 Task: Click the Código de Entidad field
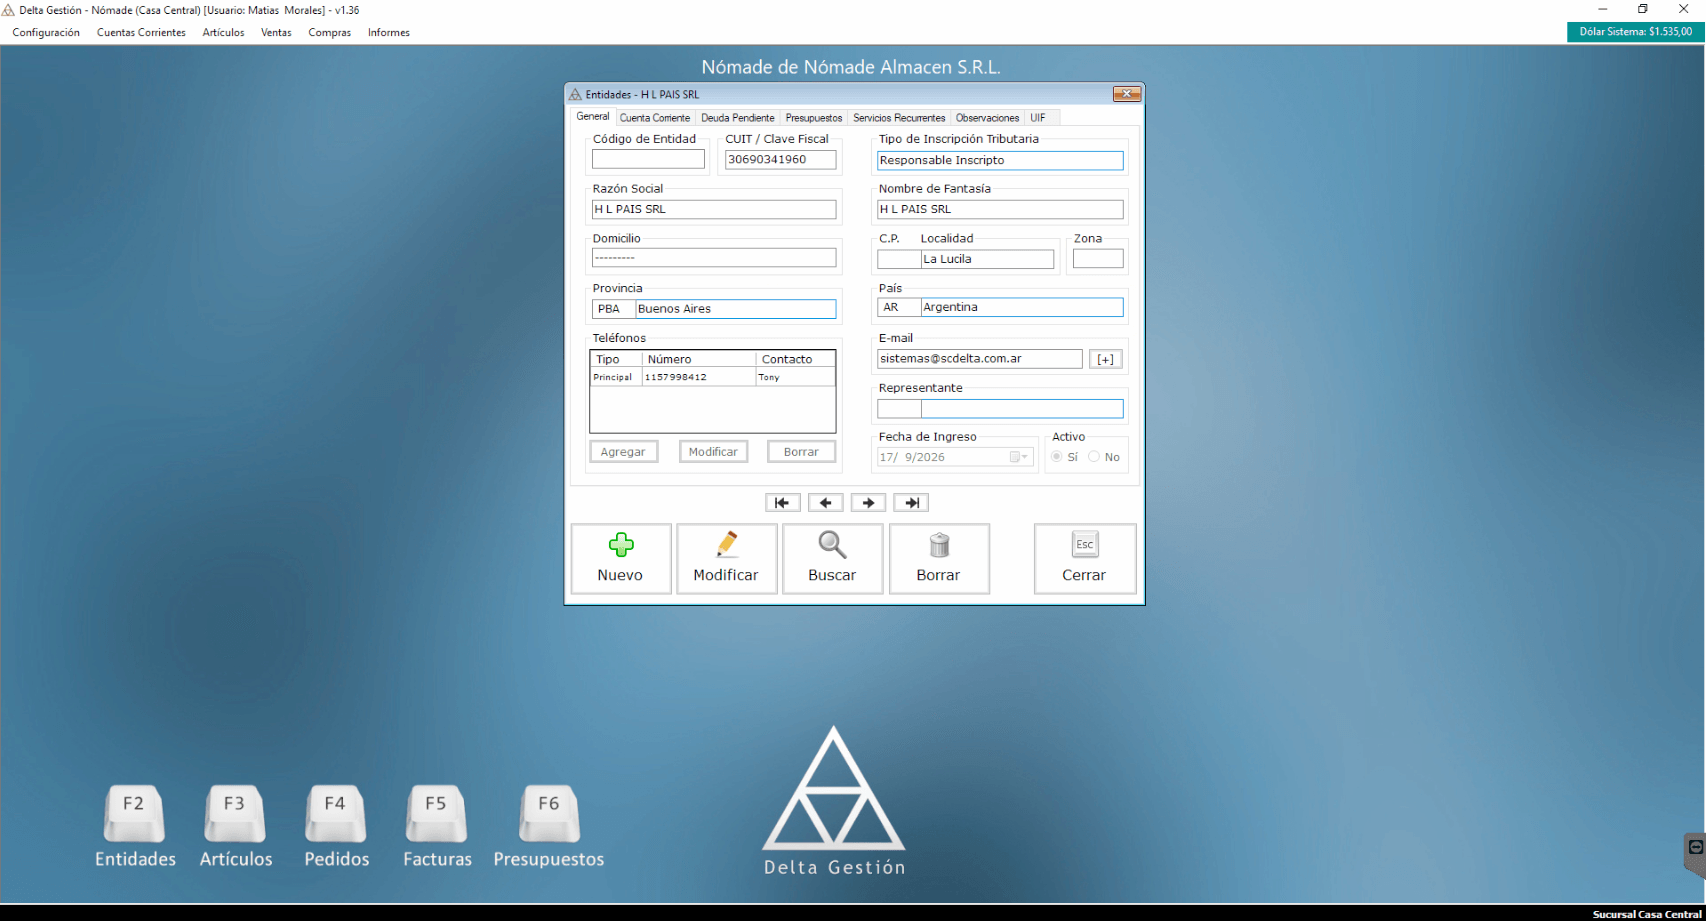point(648,159)
